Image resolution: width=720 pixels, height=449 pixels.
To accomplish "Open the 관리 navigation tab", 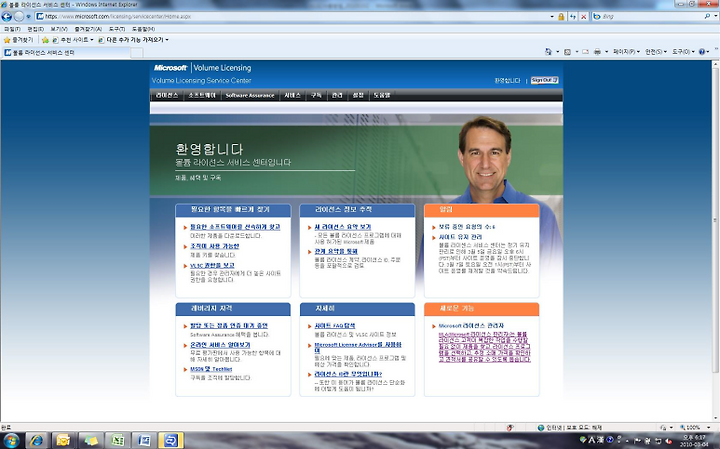I will click(337, 95).
